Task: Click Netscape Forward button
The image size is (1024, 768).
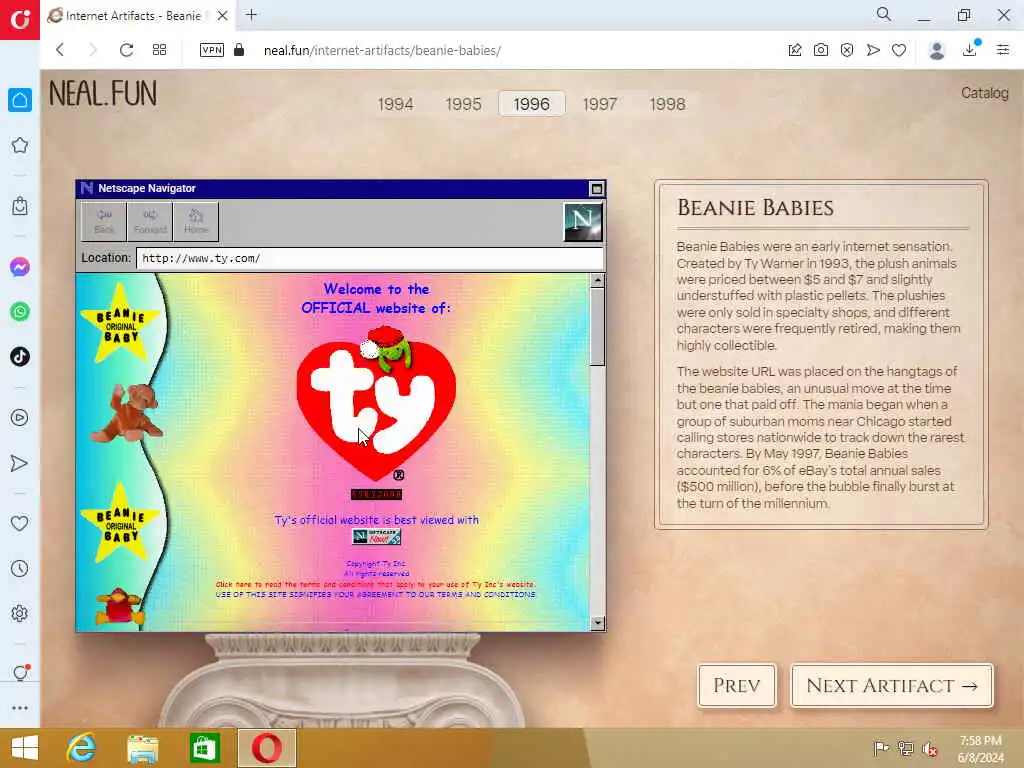Action: tap(150, 221)
